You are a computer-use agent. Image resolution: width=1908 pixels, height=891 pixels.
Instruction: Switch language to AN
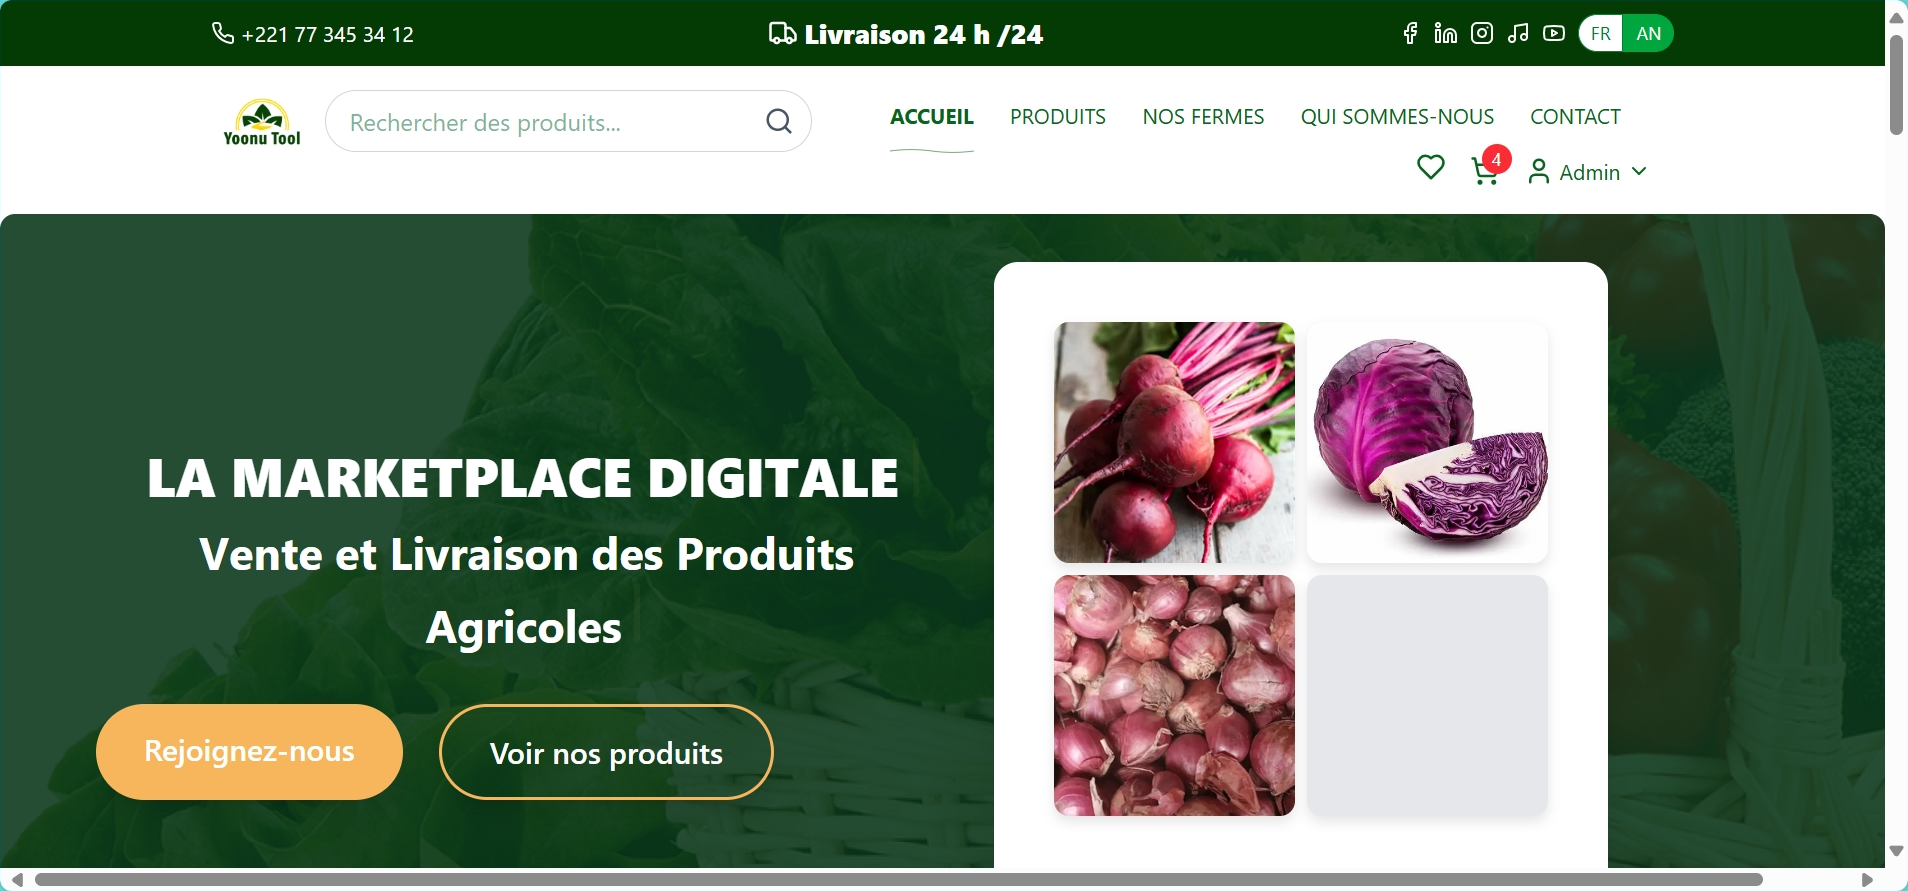1648,34
